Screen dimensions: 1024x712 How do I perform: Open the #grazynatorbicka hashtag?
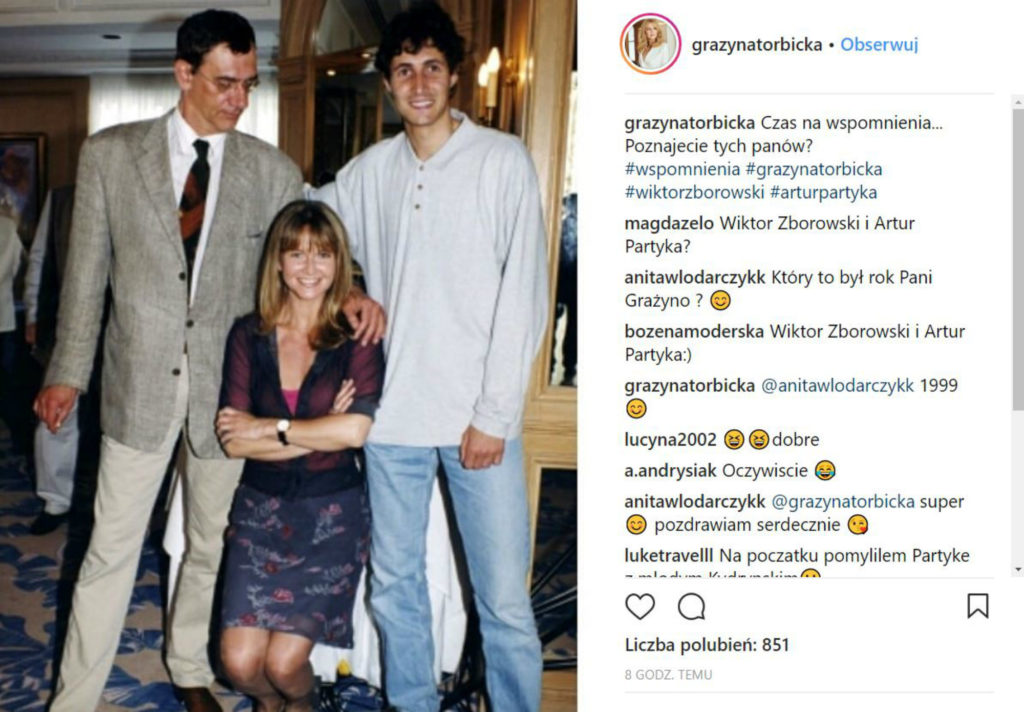pos(814,169)
